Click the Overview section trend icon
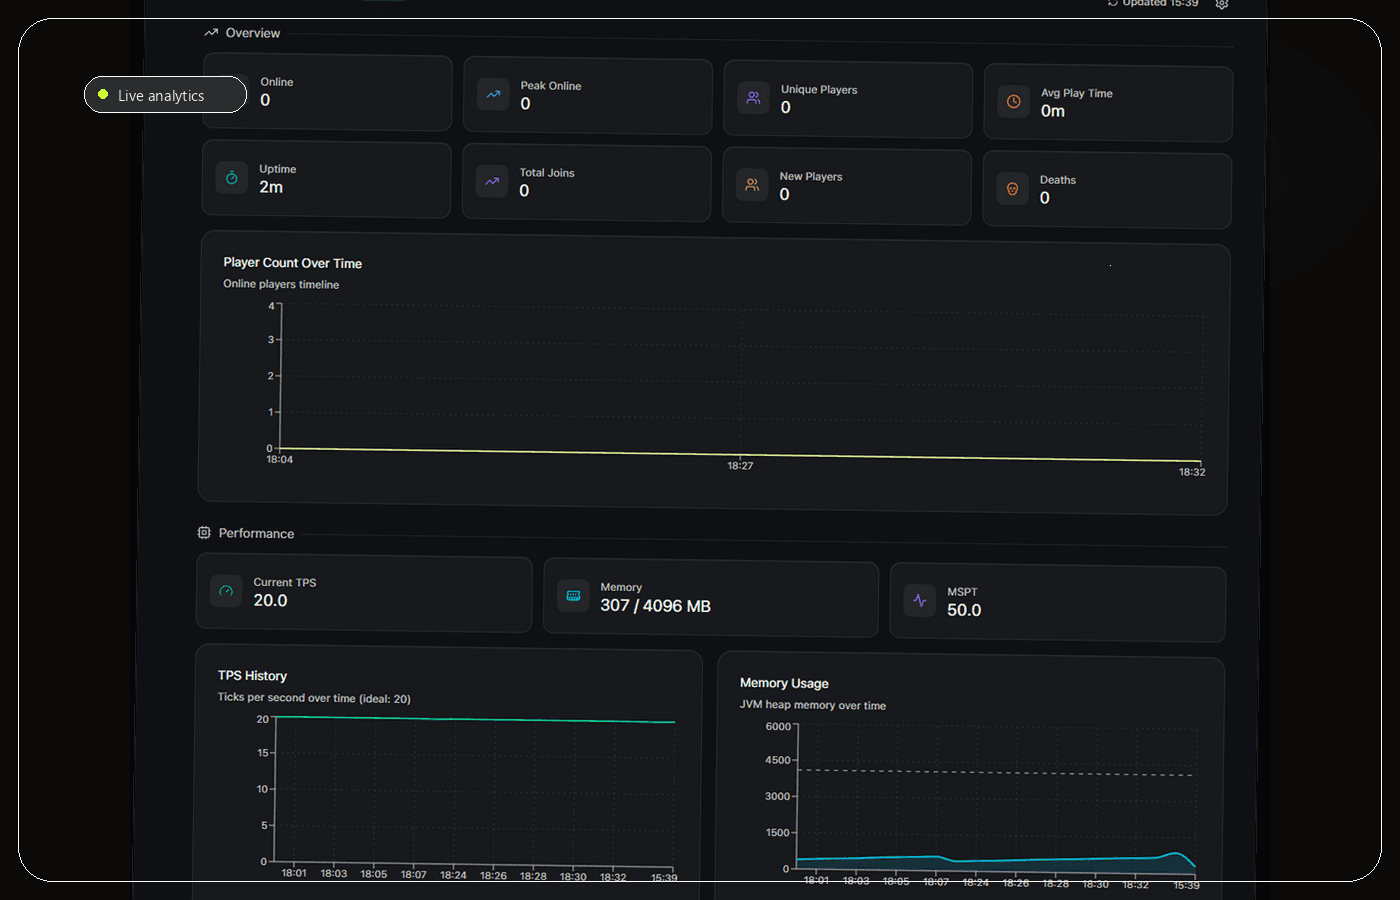This screenshot has height=900, width=1400. 211,33
